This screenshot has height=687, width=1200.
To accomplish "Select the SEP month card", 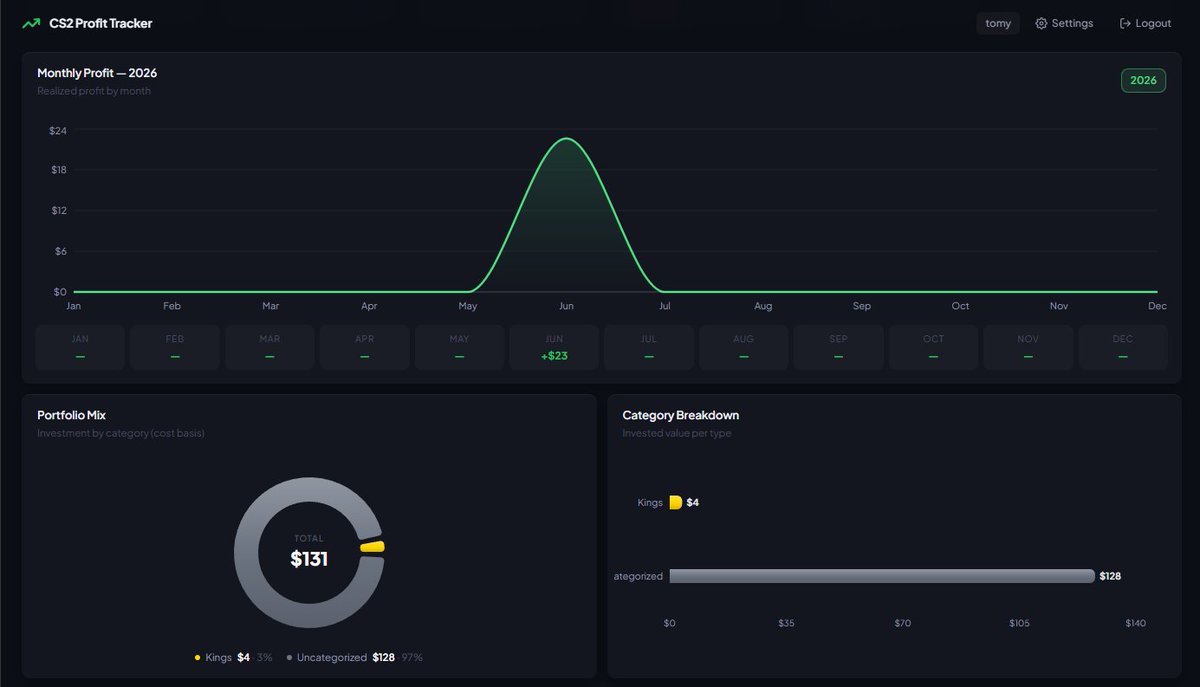I will point(839,347).
